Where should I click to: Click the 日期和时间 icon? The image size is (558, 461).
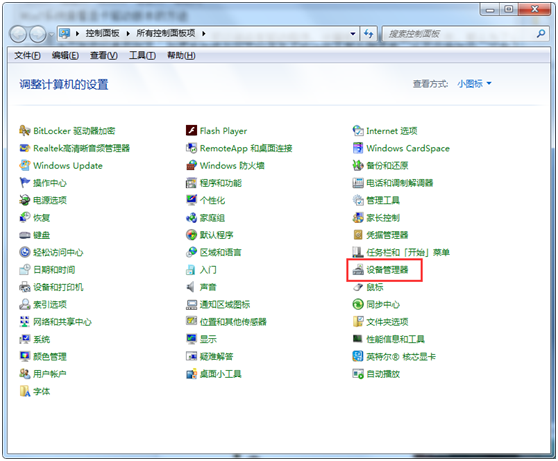point(24,270)
